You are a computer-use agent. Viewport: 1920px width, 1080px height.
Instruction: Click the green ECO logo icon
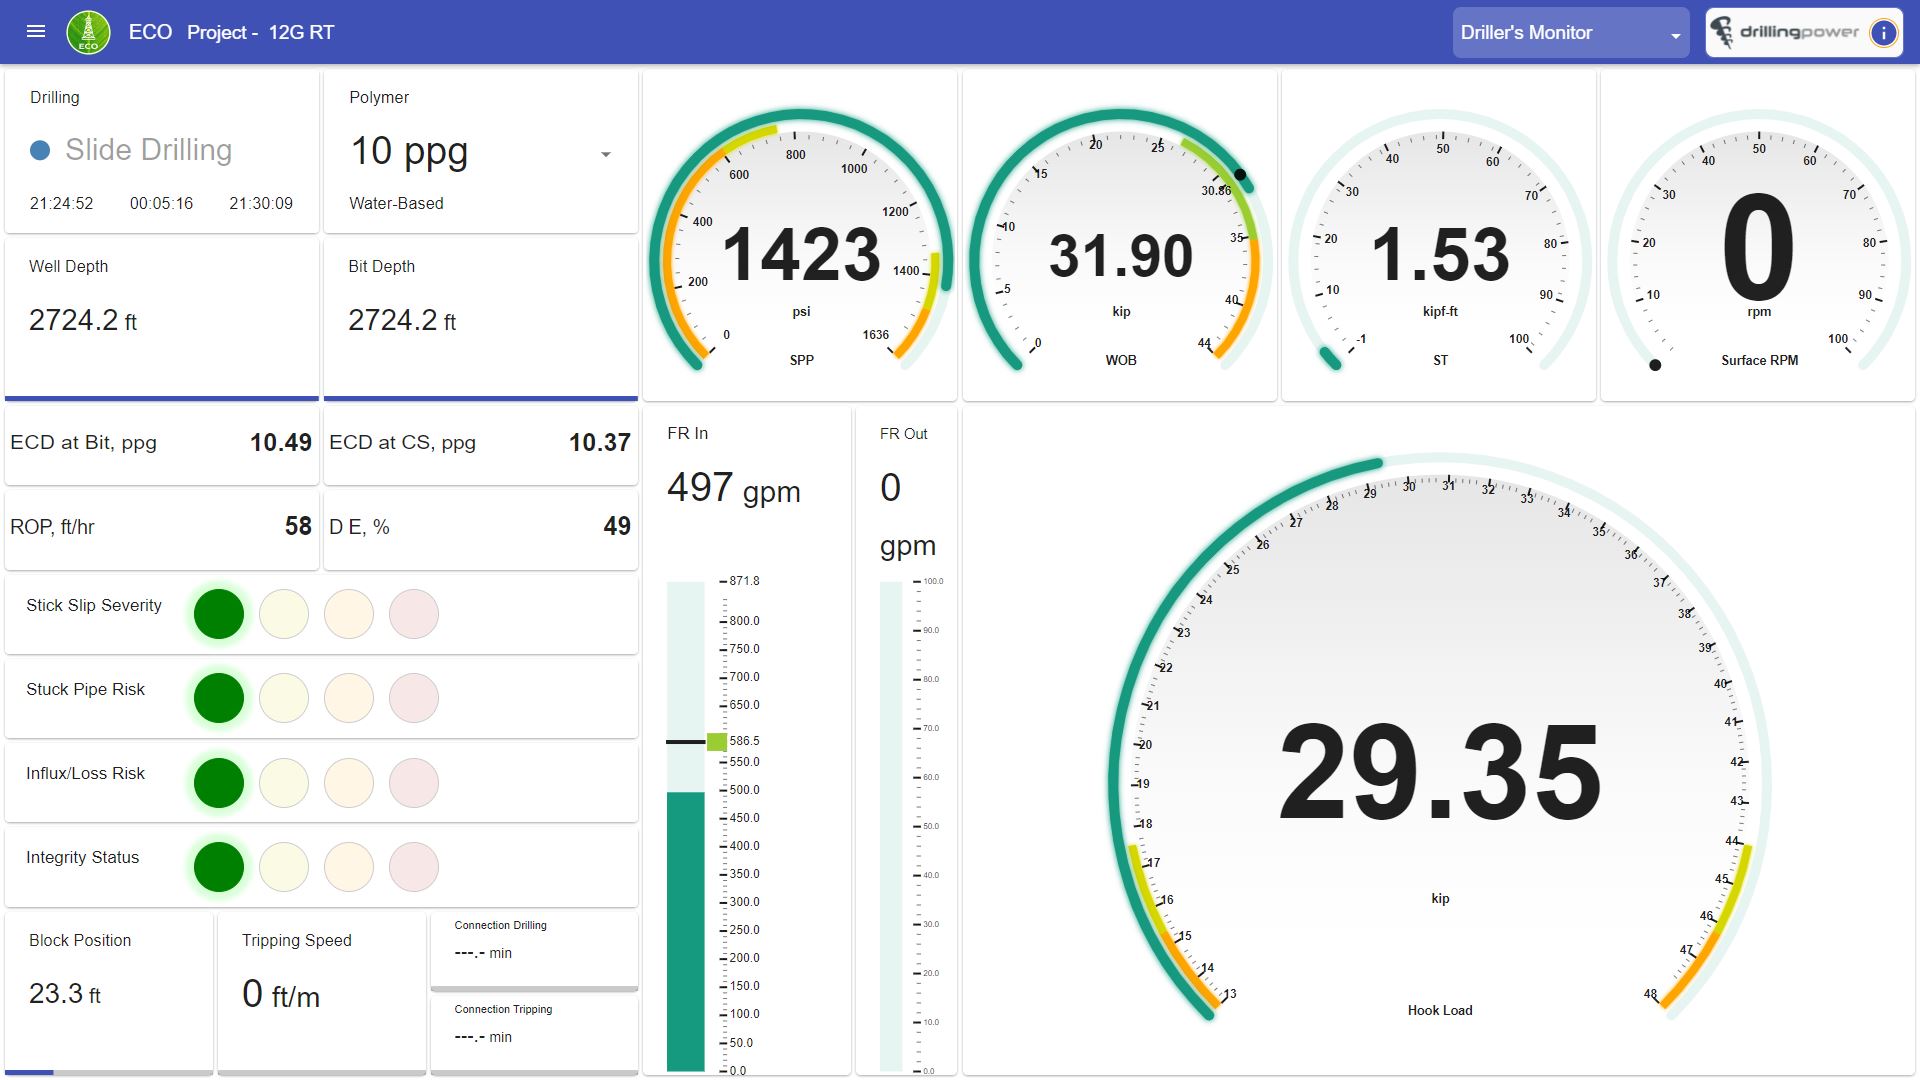click(88, 32)
